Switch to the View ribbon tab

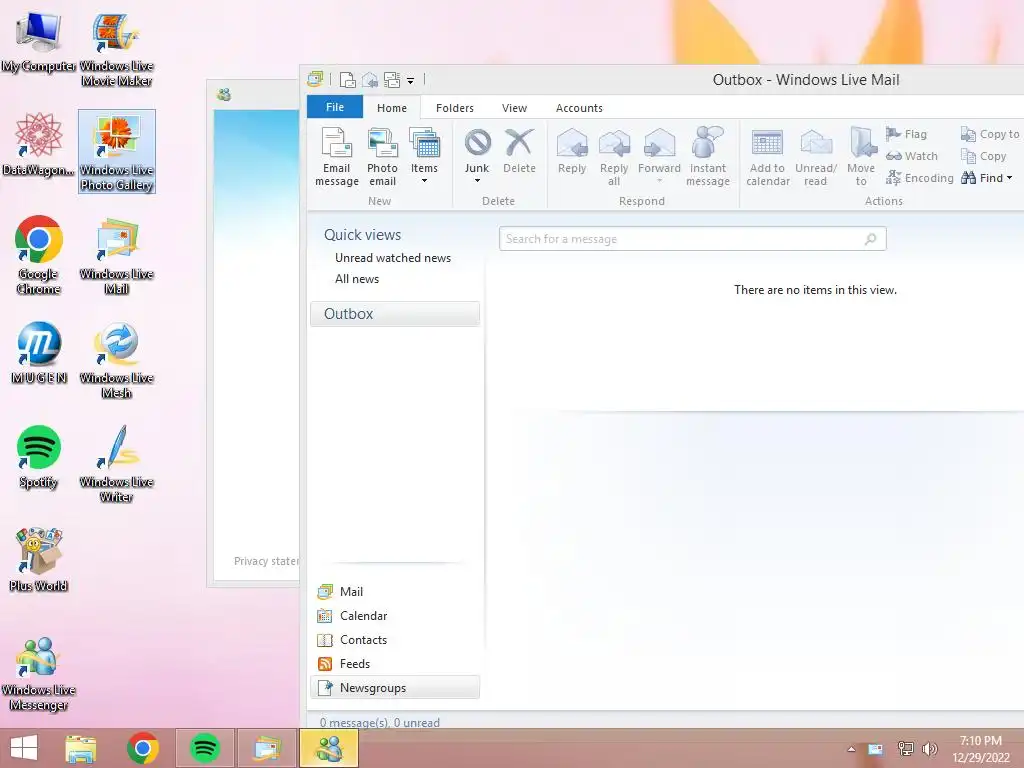(x=514, y=108)
